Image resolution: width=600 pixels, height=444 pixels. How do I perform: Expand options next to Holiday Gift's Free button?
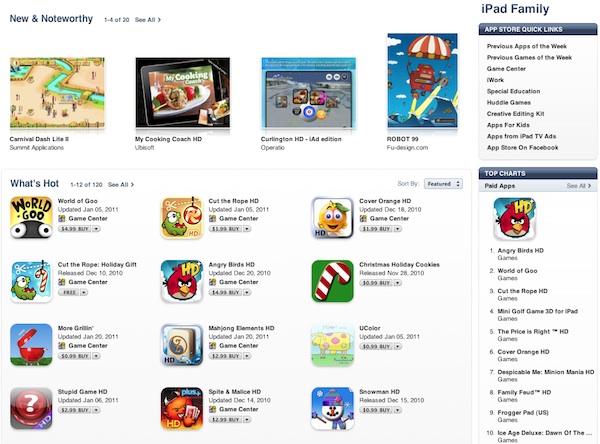(84, 292)
